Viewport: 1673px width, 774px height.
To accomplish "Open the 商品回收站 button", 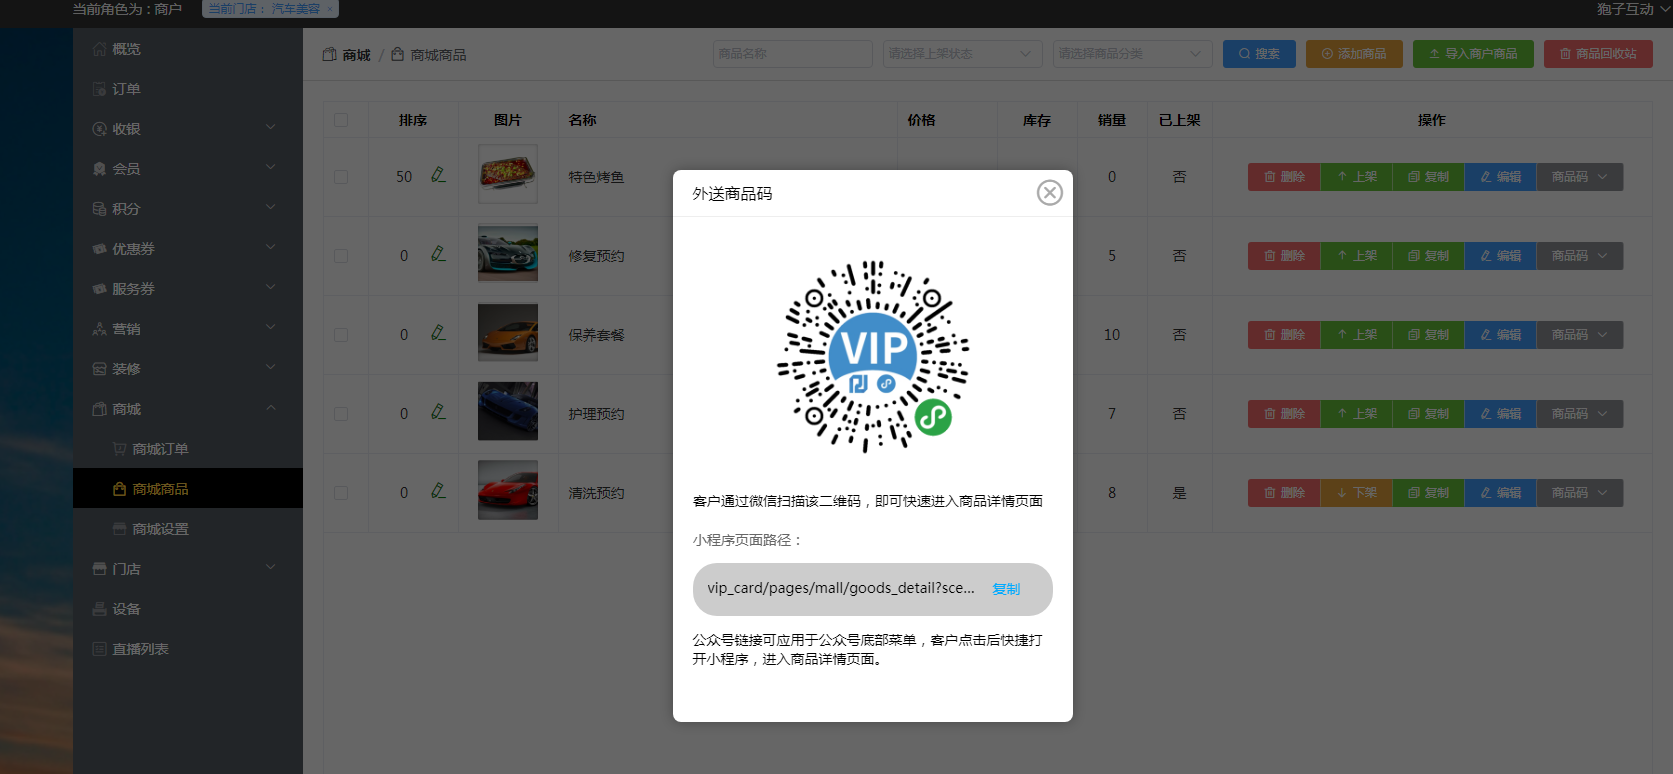I will 1598,54.
